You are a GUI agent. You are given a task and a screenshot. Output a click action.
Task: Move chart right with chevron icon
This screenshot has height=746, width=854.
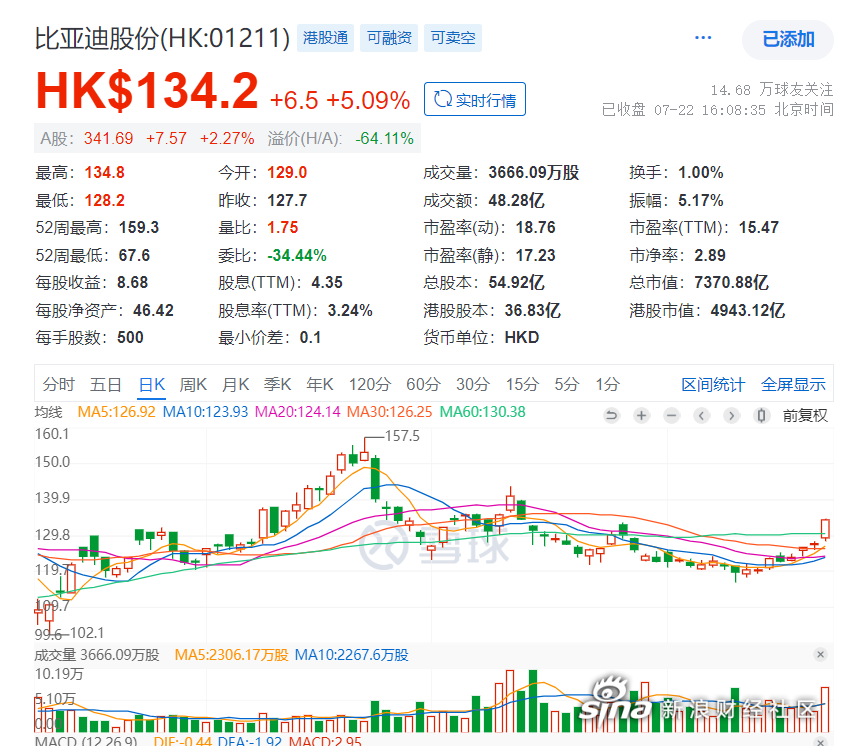click(x=731, y=416)
